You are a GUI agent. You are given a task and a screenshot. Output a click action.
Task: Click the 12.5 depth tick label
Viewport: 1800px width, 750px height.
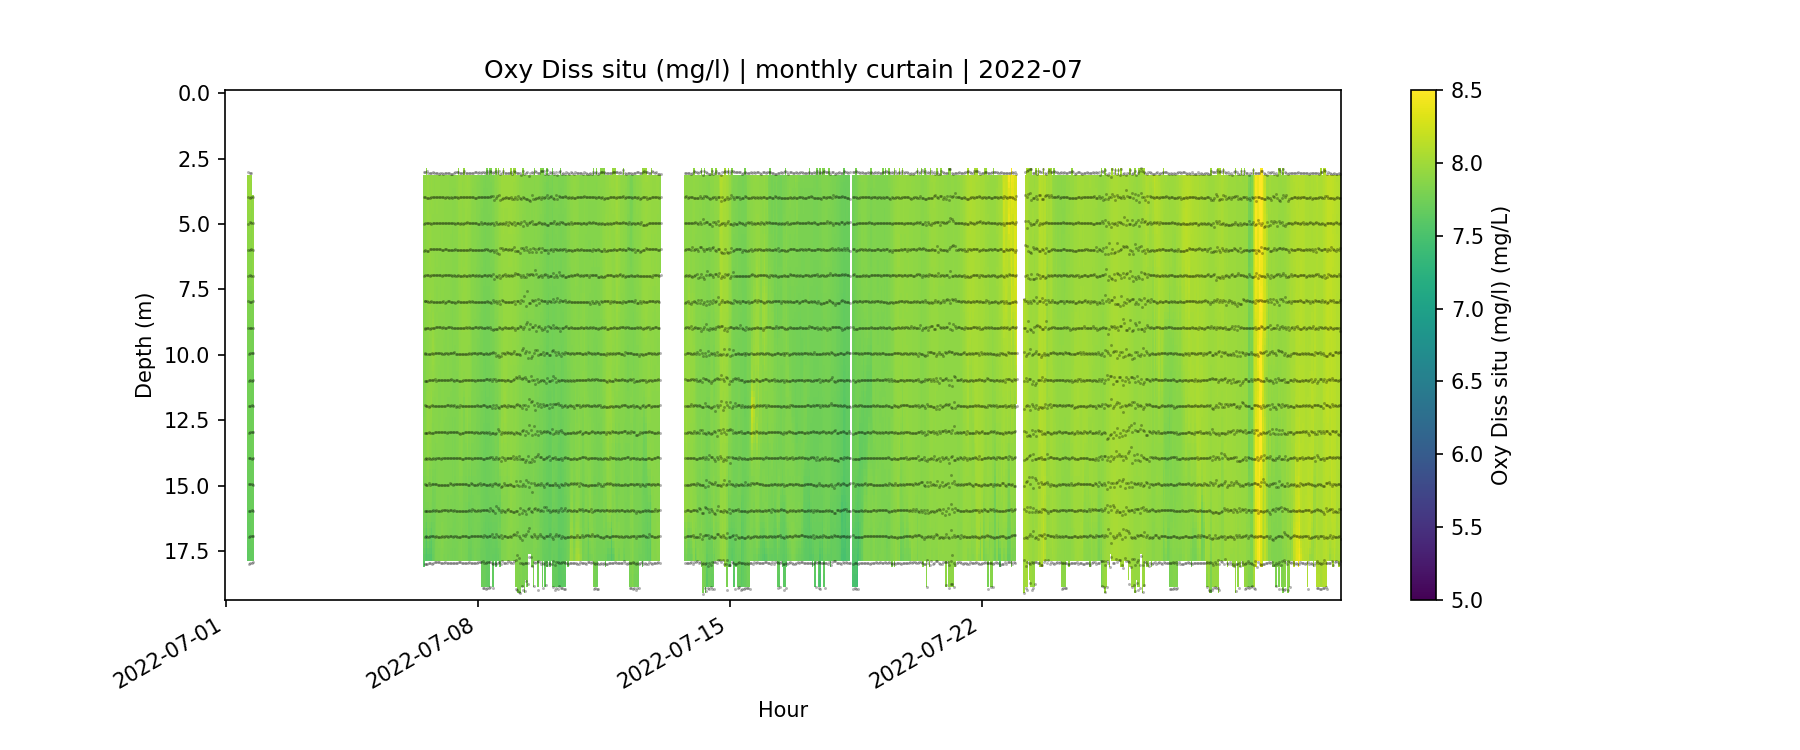pyautogui.click(x=188, y=421)
